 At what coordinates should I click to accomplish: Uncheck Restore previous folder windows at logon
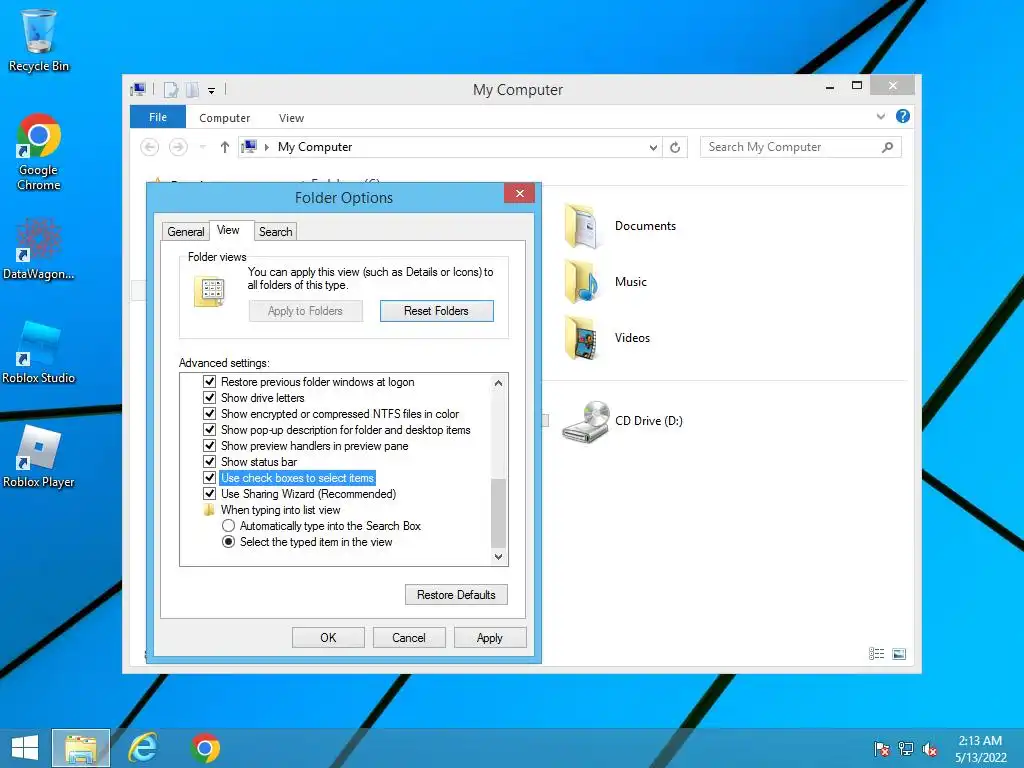tap(210, 381)
